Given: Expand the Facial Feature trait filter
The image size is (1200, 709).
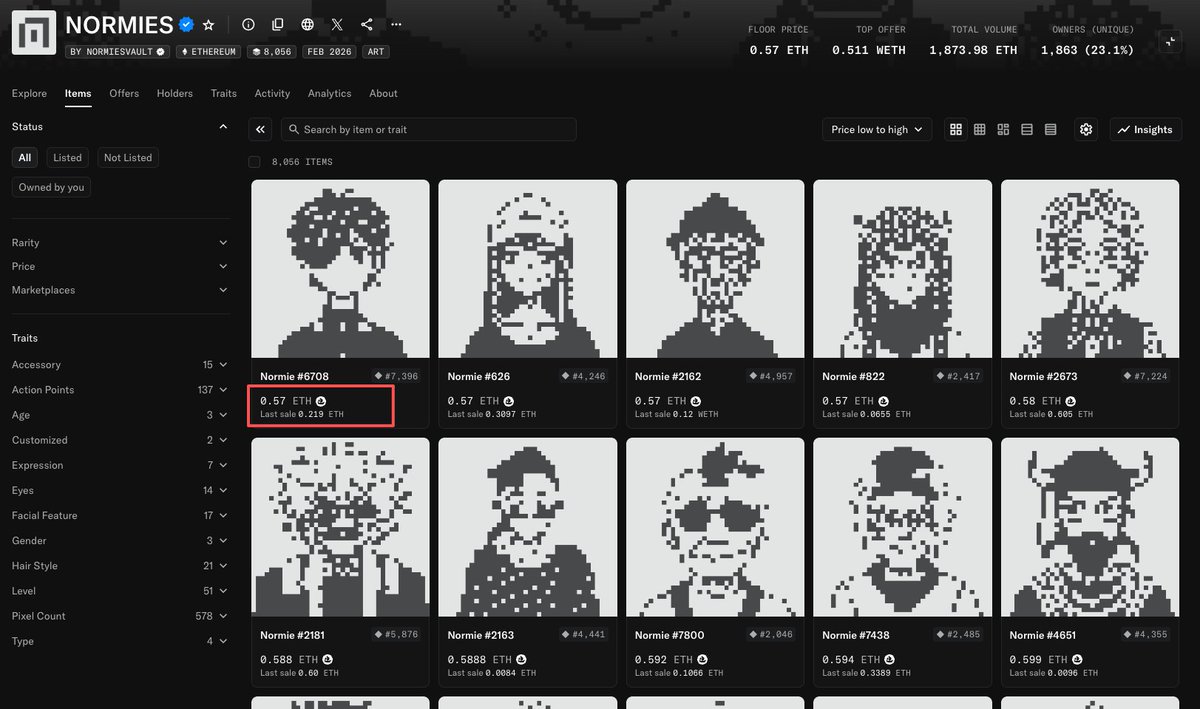Looking at the screenshot, I should (x=120, y=515).
